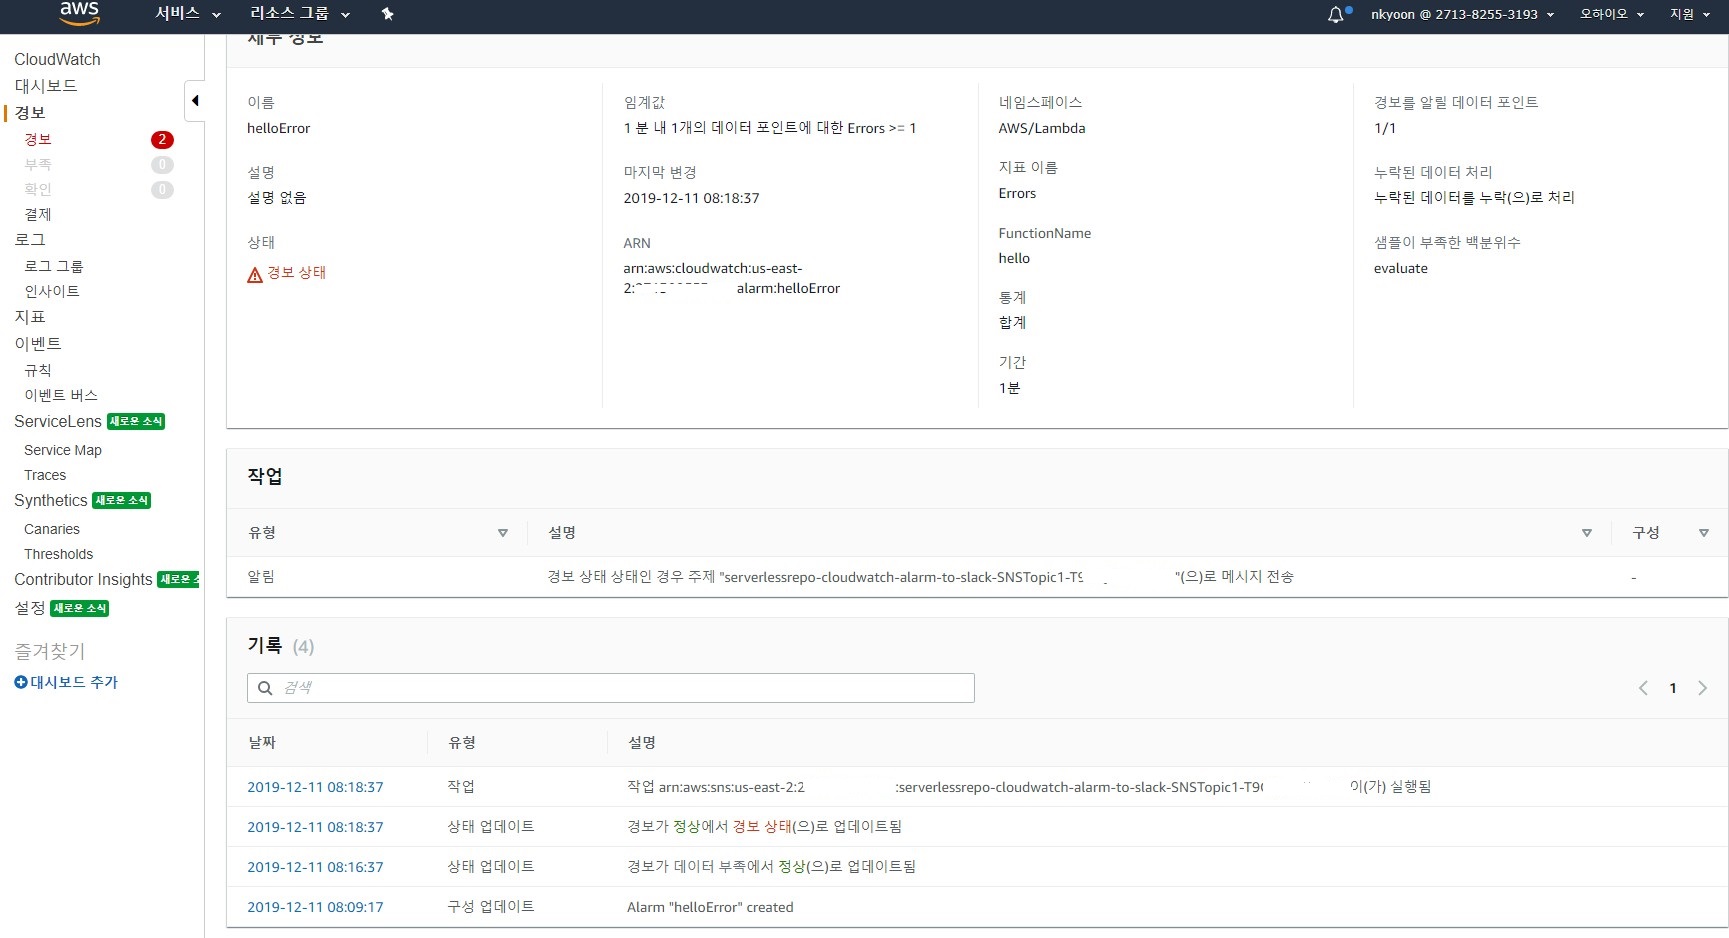Go to next page of 기록
The height and width of the screenshot is (938, 1729).
(x=1702, y=688)
